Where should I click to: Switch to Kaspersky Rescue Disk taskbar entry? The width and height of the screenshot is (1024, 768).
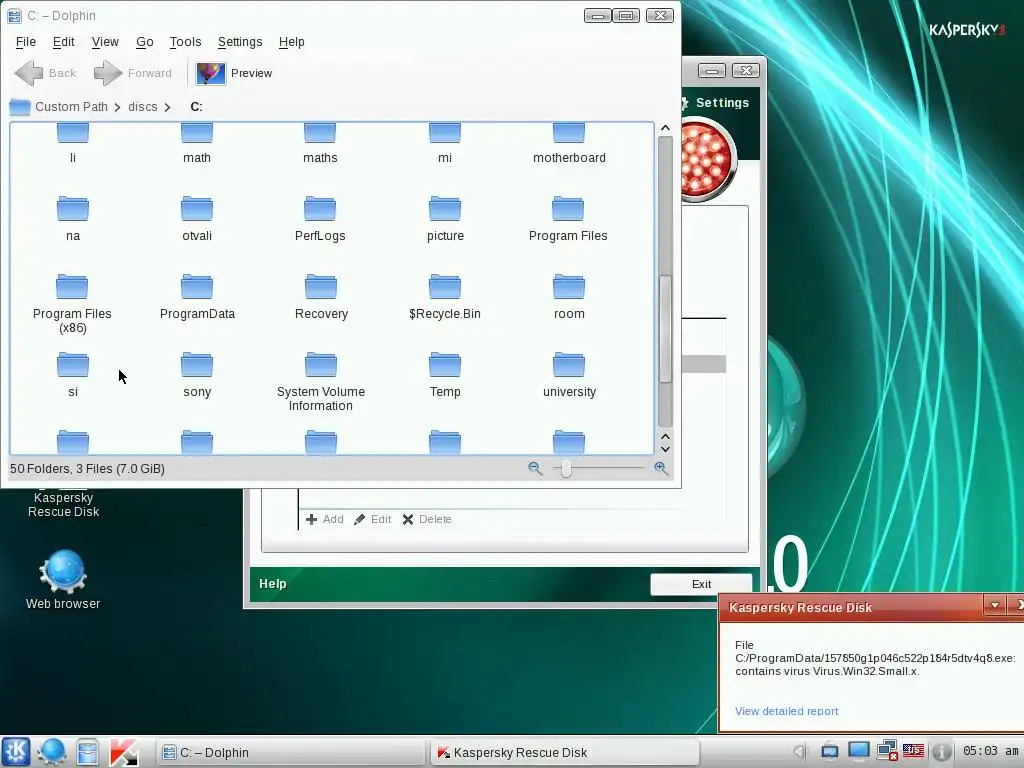point(564,752)
